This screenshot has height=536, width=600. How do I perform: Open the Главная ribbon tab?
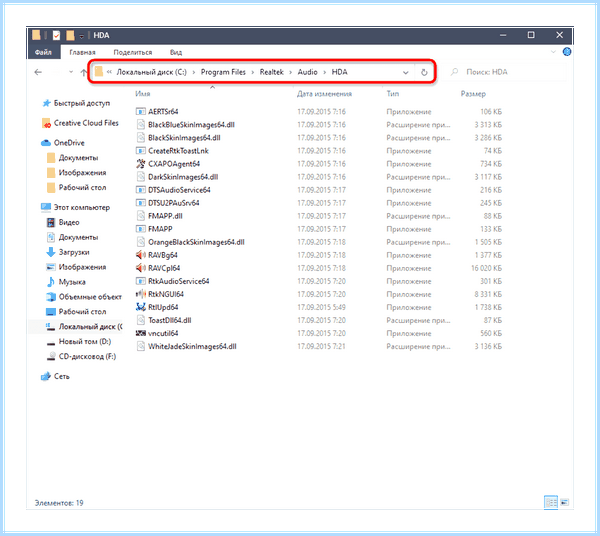coord(82,52)
